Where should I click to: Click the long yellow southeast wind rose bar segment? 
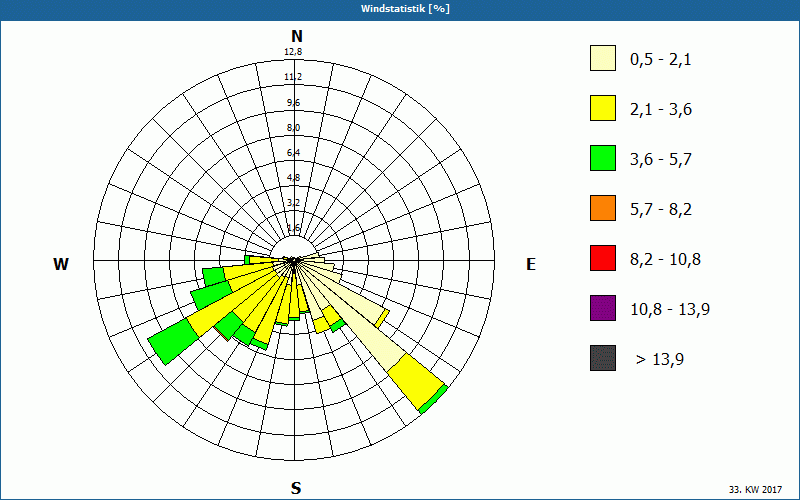tap(416, 382)
